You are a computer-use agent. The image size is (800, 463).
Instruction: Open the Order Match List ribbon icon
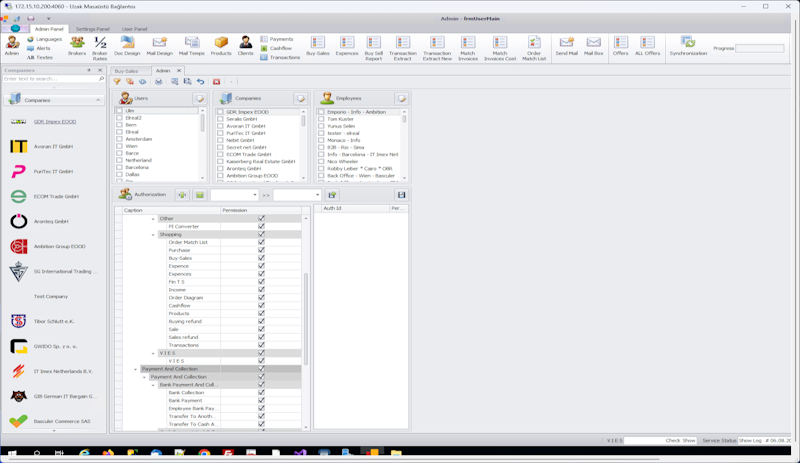(x=534, y=48)
